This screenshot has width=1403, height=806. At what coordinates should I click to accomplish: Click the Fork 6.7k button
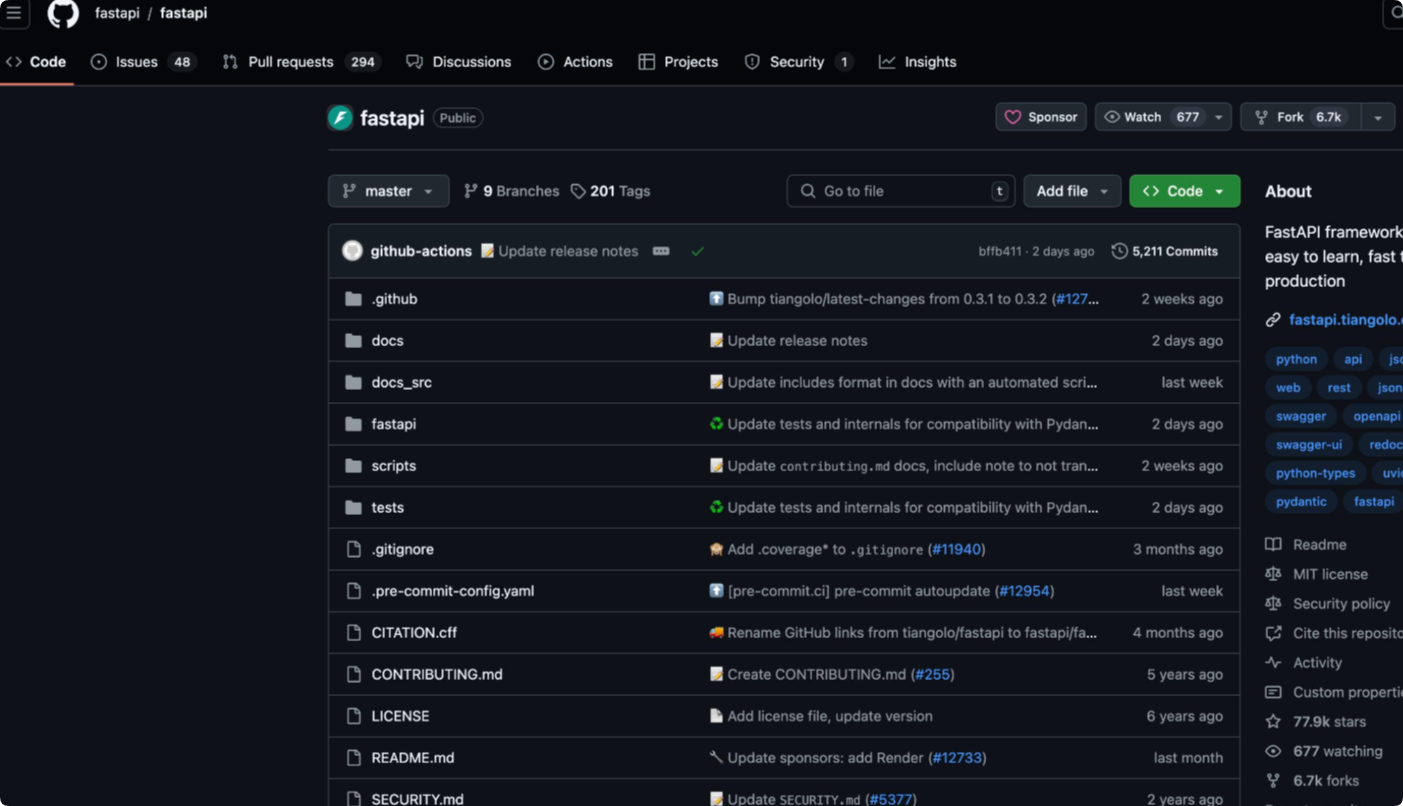pos(1301,117)
